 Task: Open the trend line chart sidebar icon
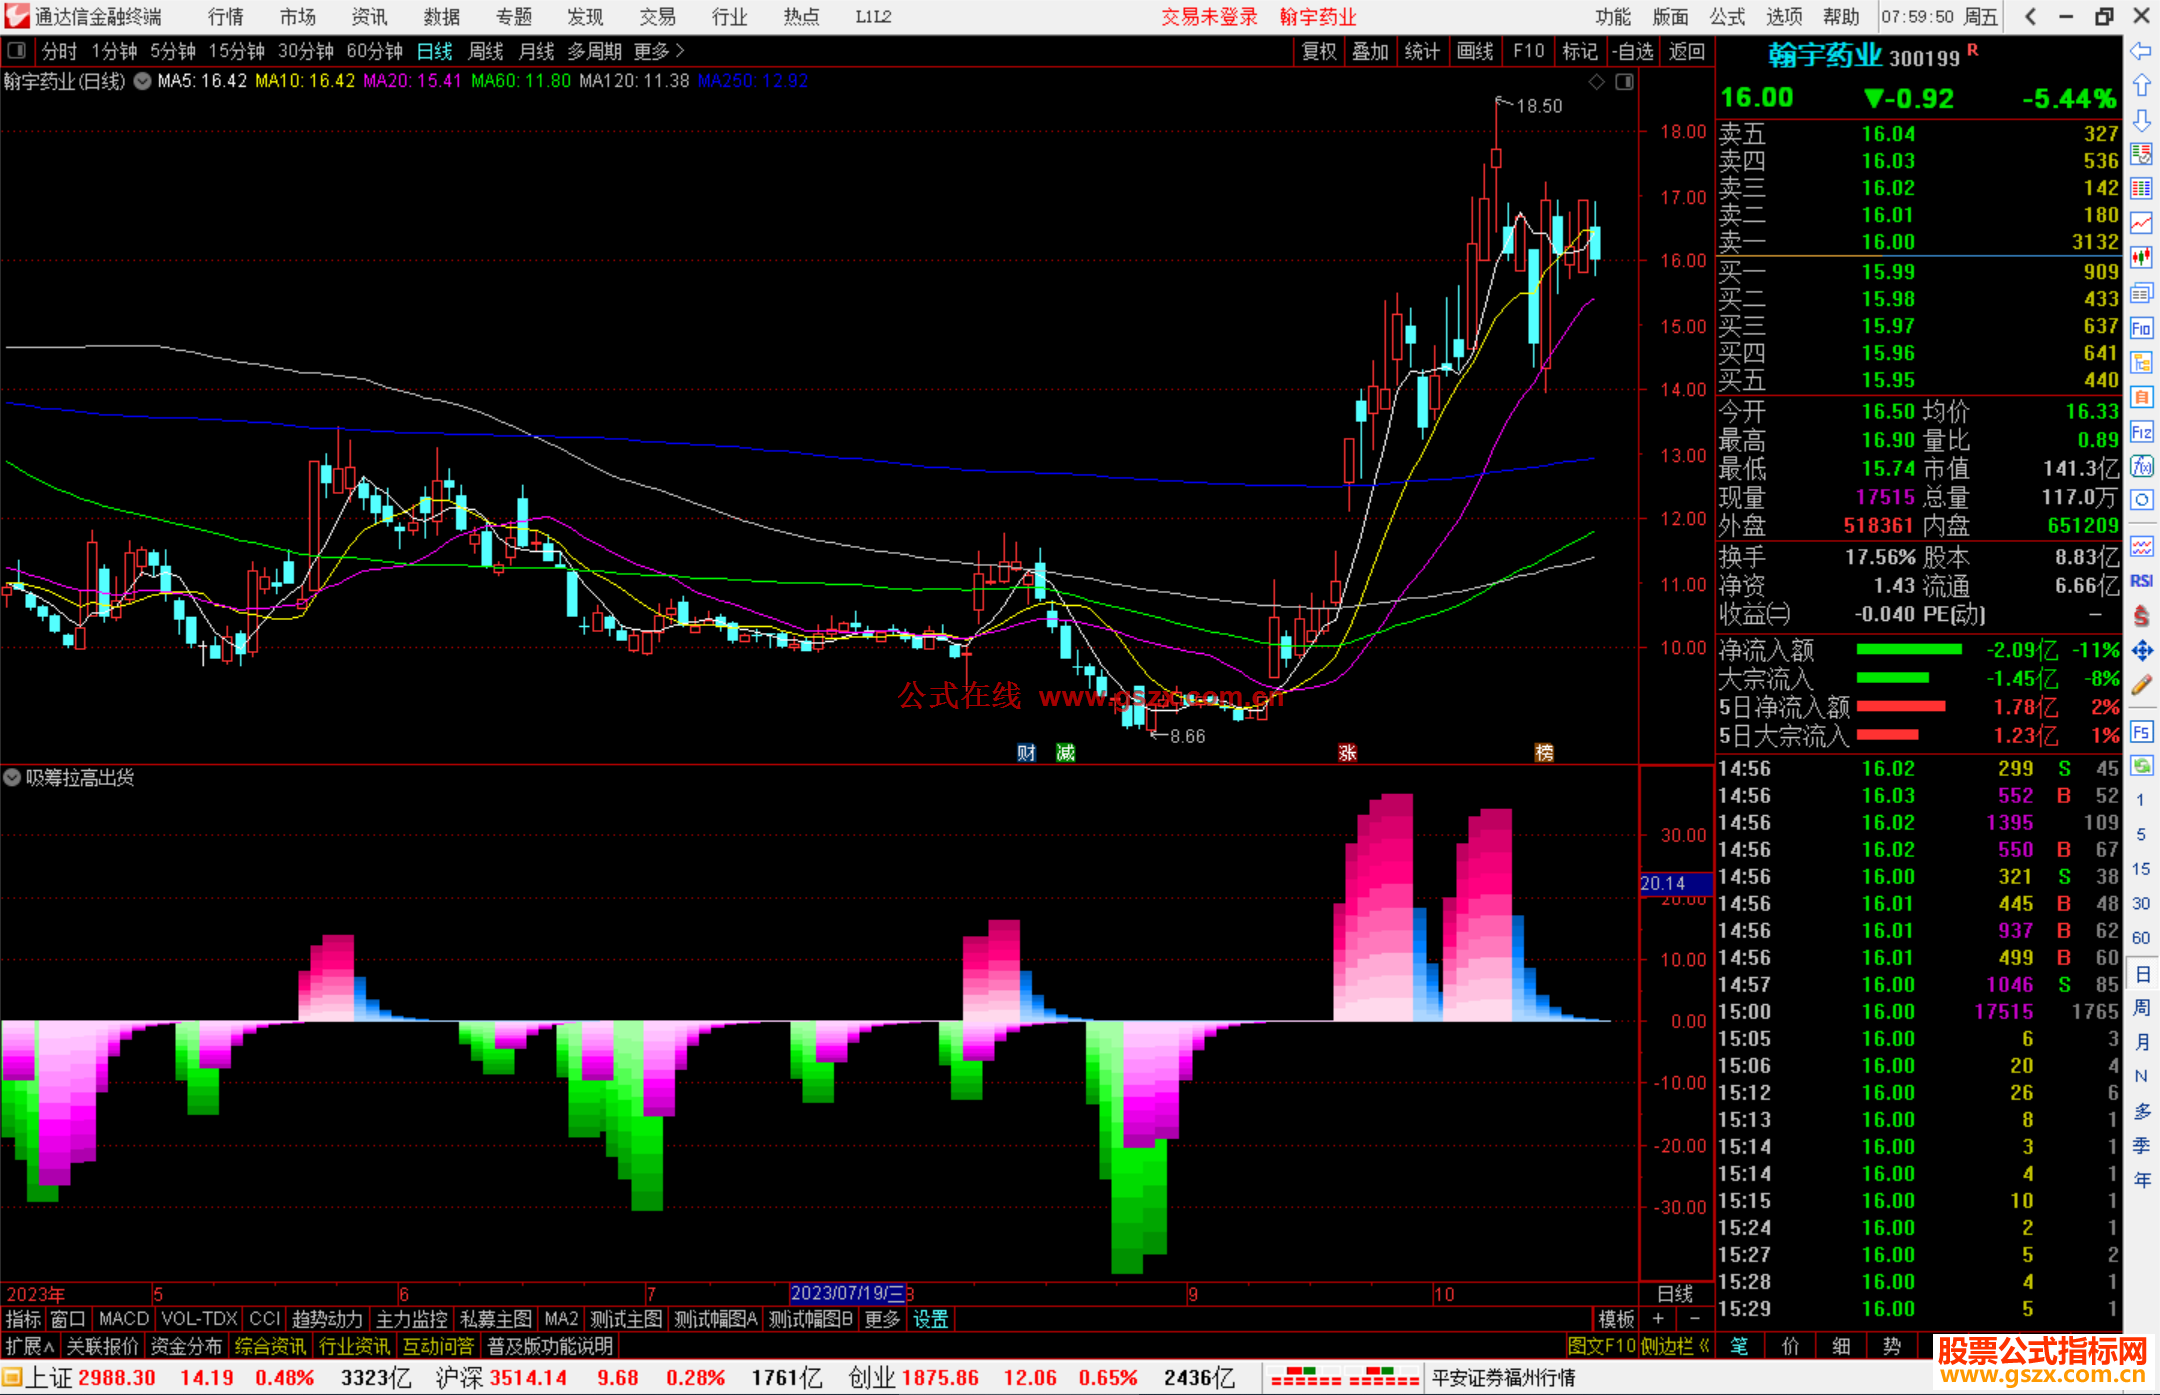2141,223
